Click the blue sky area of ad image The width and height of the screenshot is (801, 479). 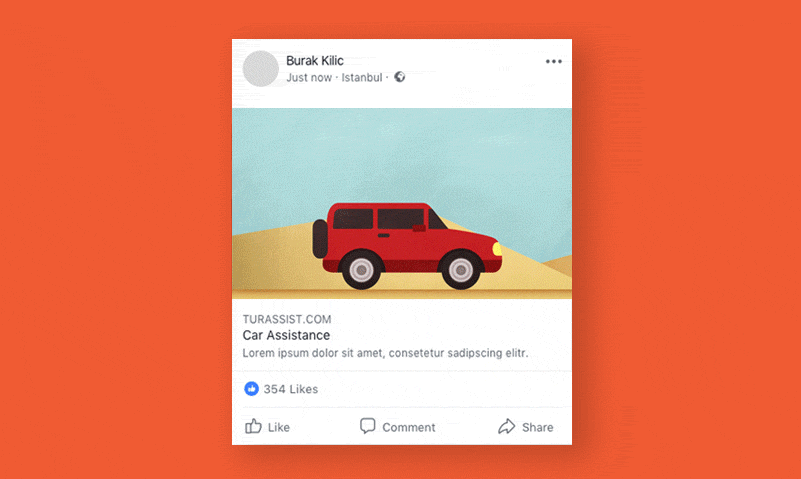[402, 153]
